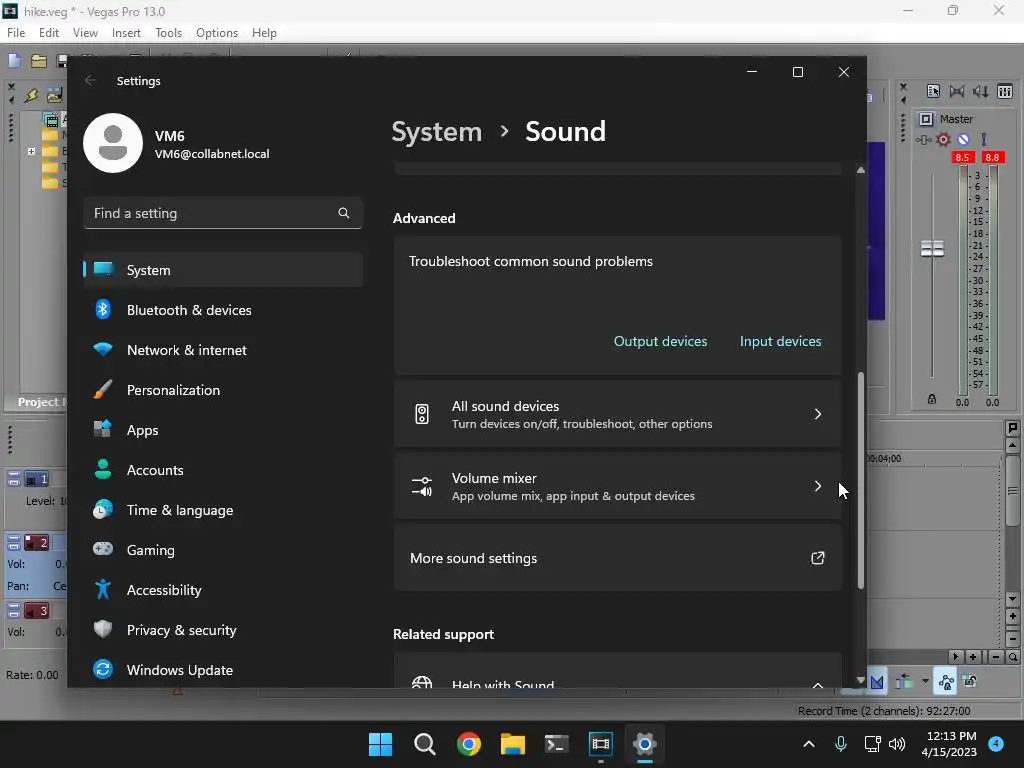Go to the Apps settings page
Screen dimensions: 1024x768
click(223, 430)
